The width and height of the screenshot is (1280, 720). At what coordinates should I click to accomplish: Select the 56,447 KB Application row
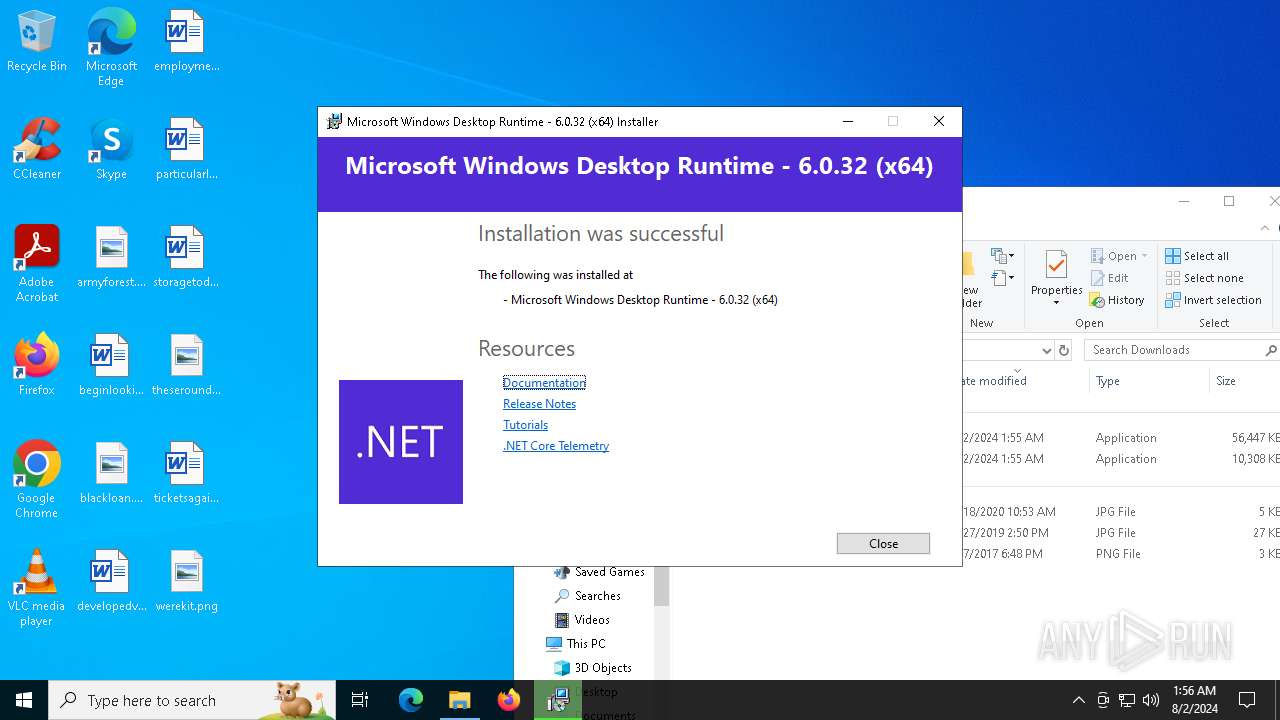click(1121, 438)
